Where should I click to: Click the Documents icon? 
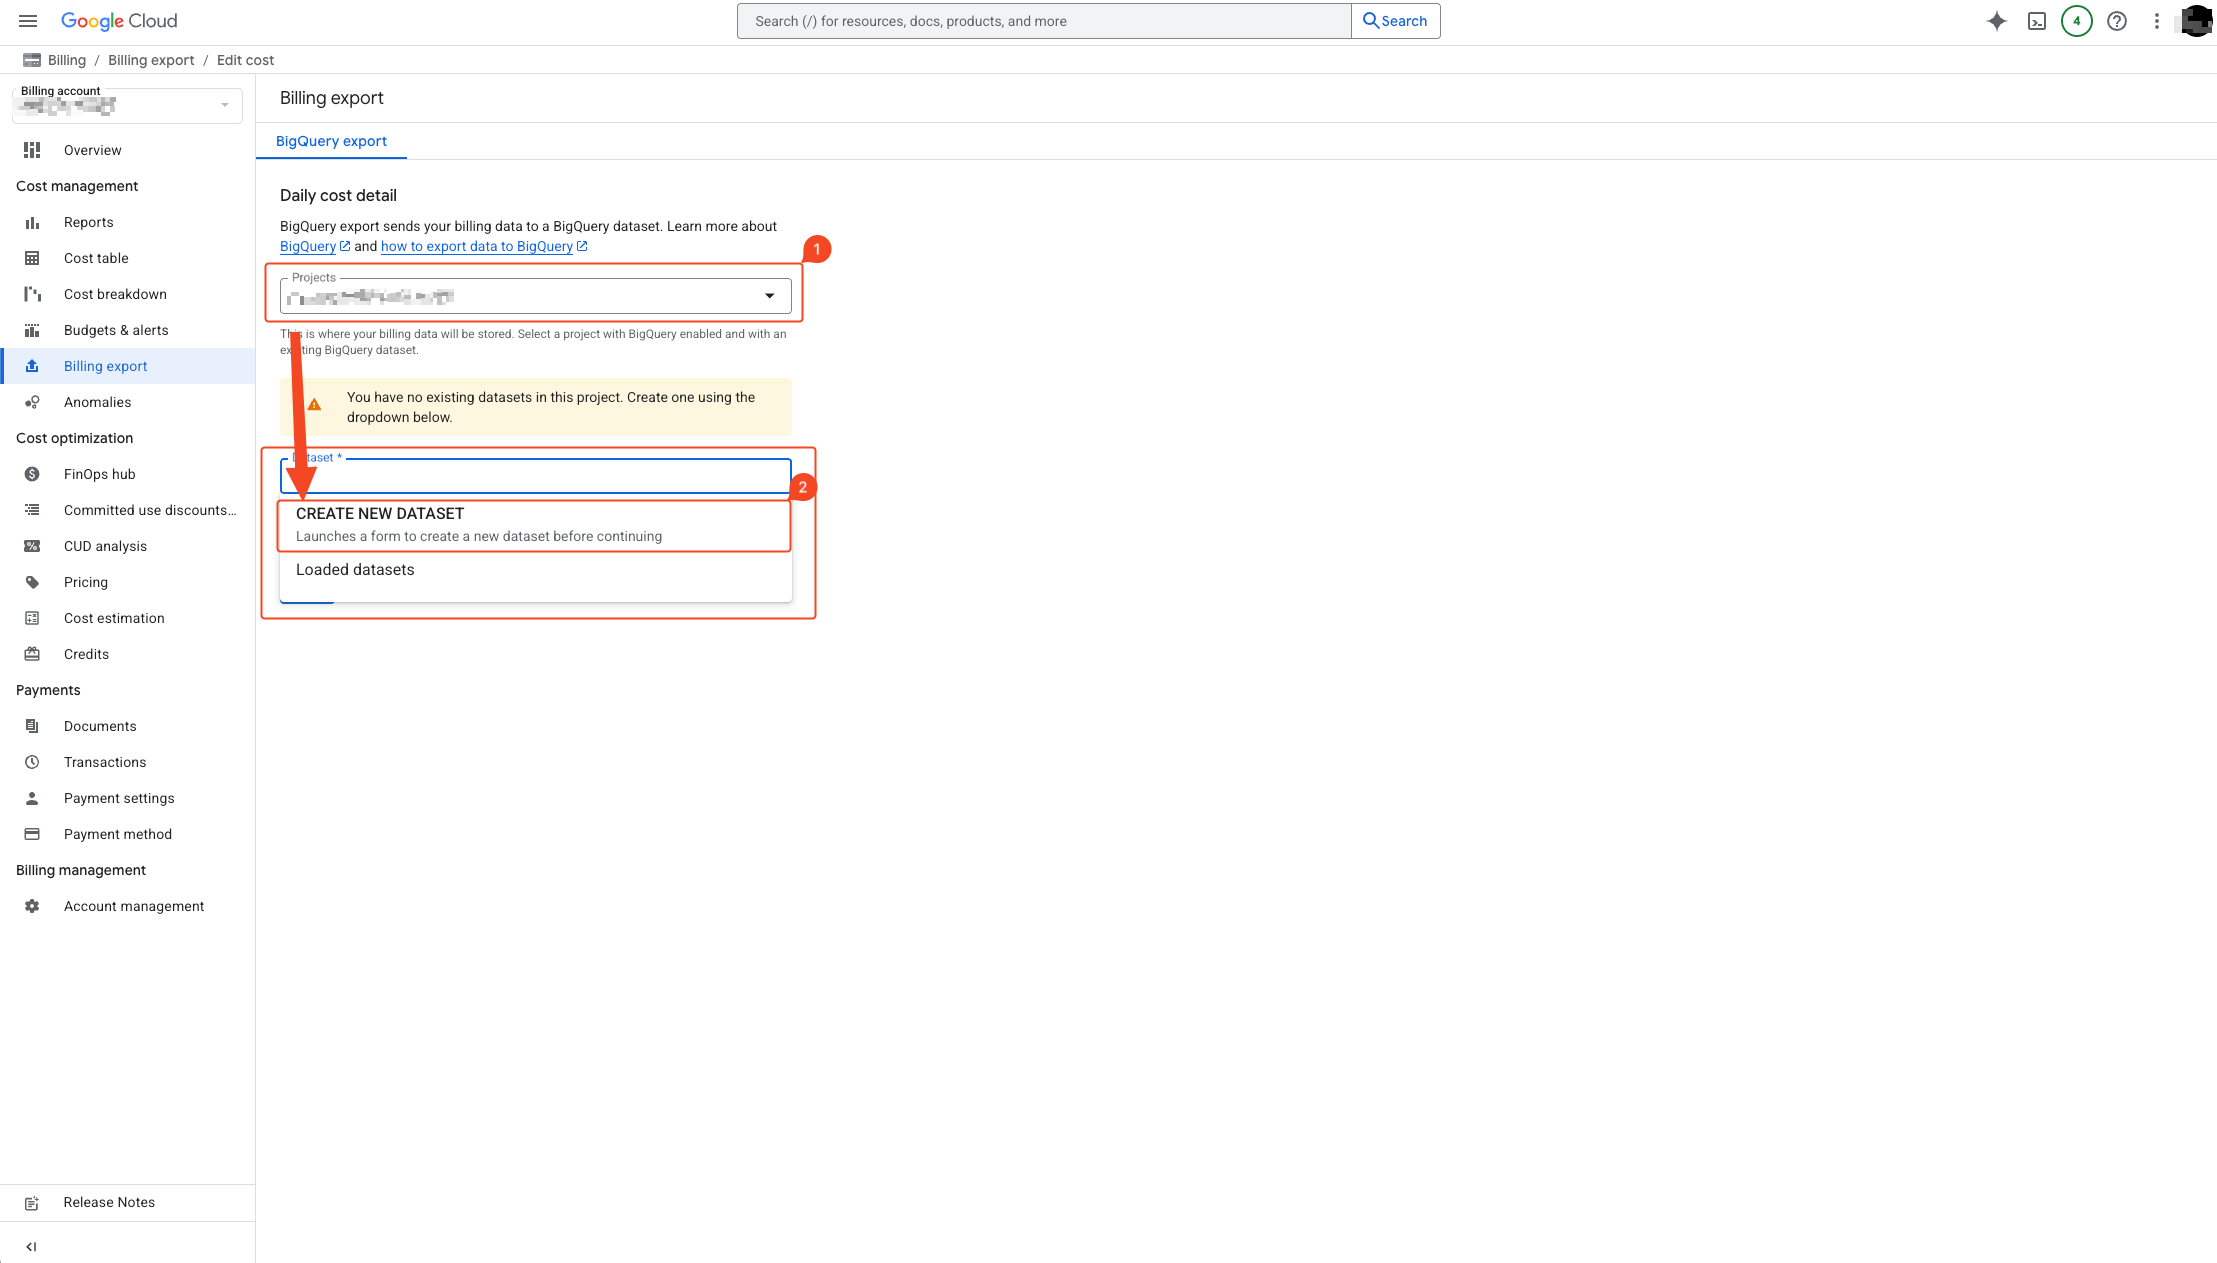click(x=32, y=726)
